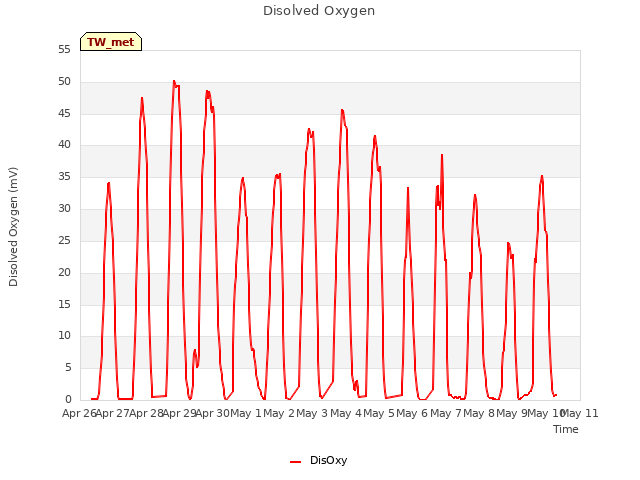Click the May 5 x-axis date label

point(379,413)
